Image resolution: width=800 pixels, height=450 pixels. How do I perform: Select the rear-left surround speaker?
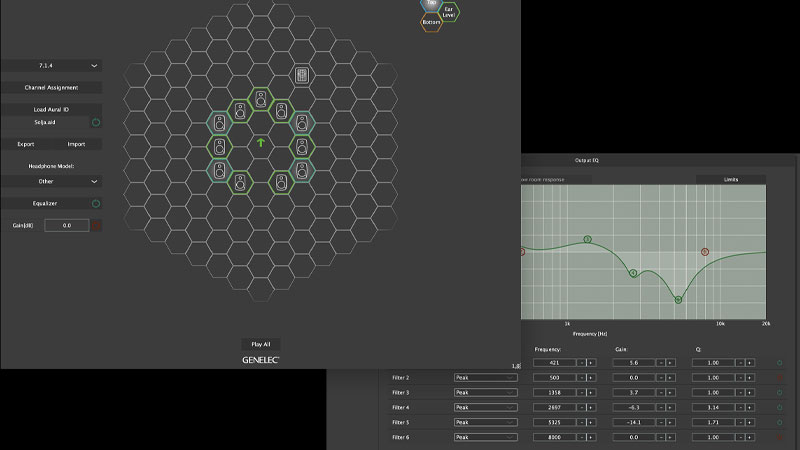[240, 183]
